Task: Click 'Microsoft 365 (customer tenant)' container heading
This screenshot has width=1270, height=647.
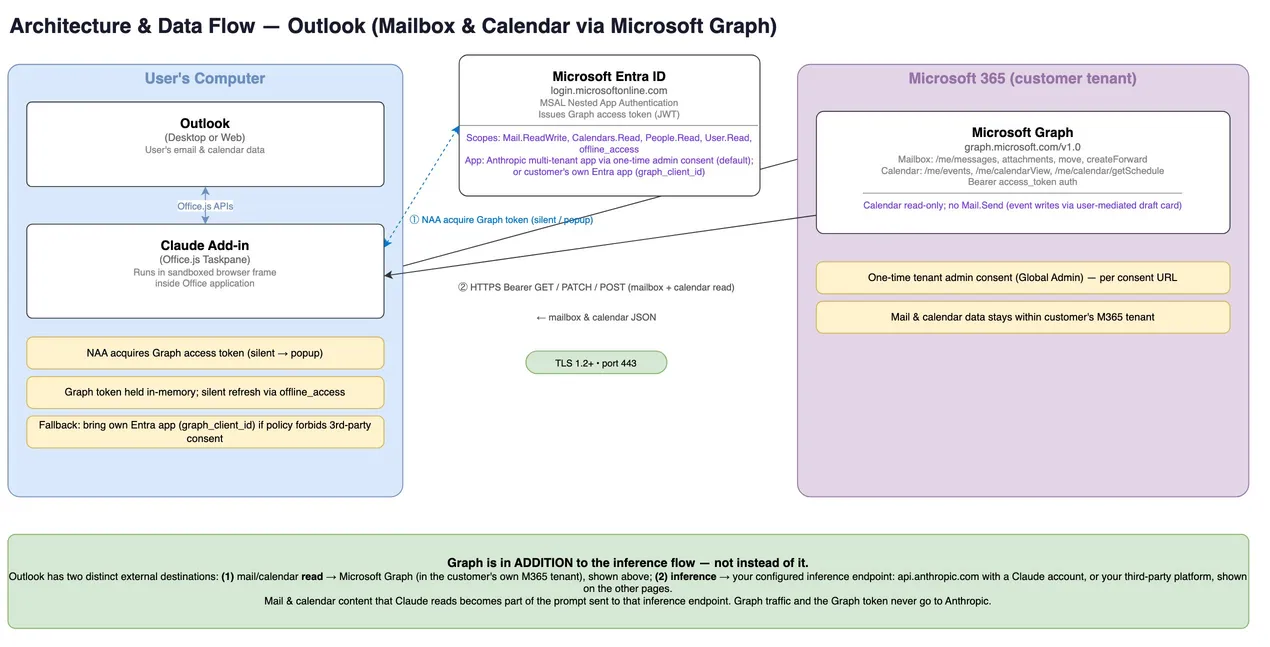Action: click(1022, 79)
